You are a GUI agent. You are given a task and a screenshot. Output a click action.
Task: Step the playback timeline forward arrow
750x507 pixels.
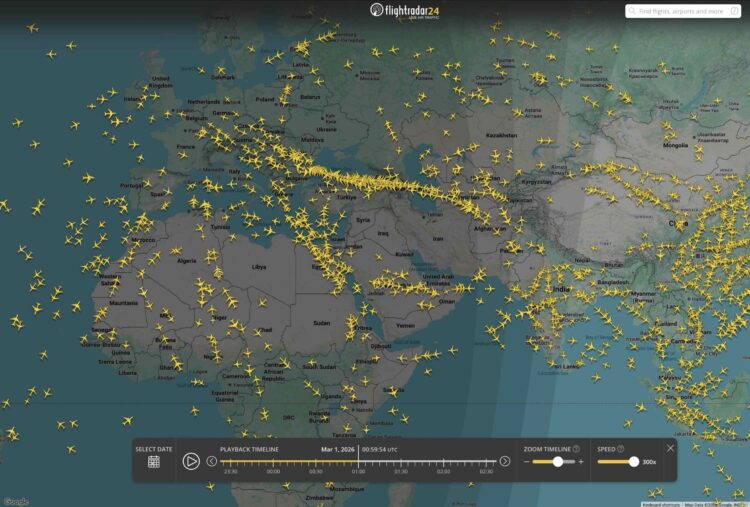point(505,461)
